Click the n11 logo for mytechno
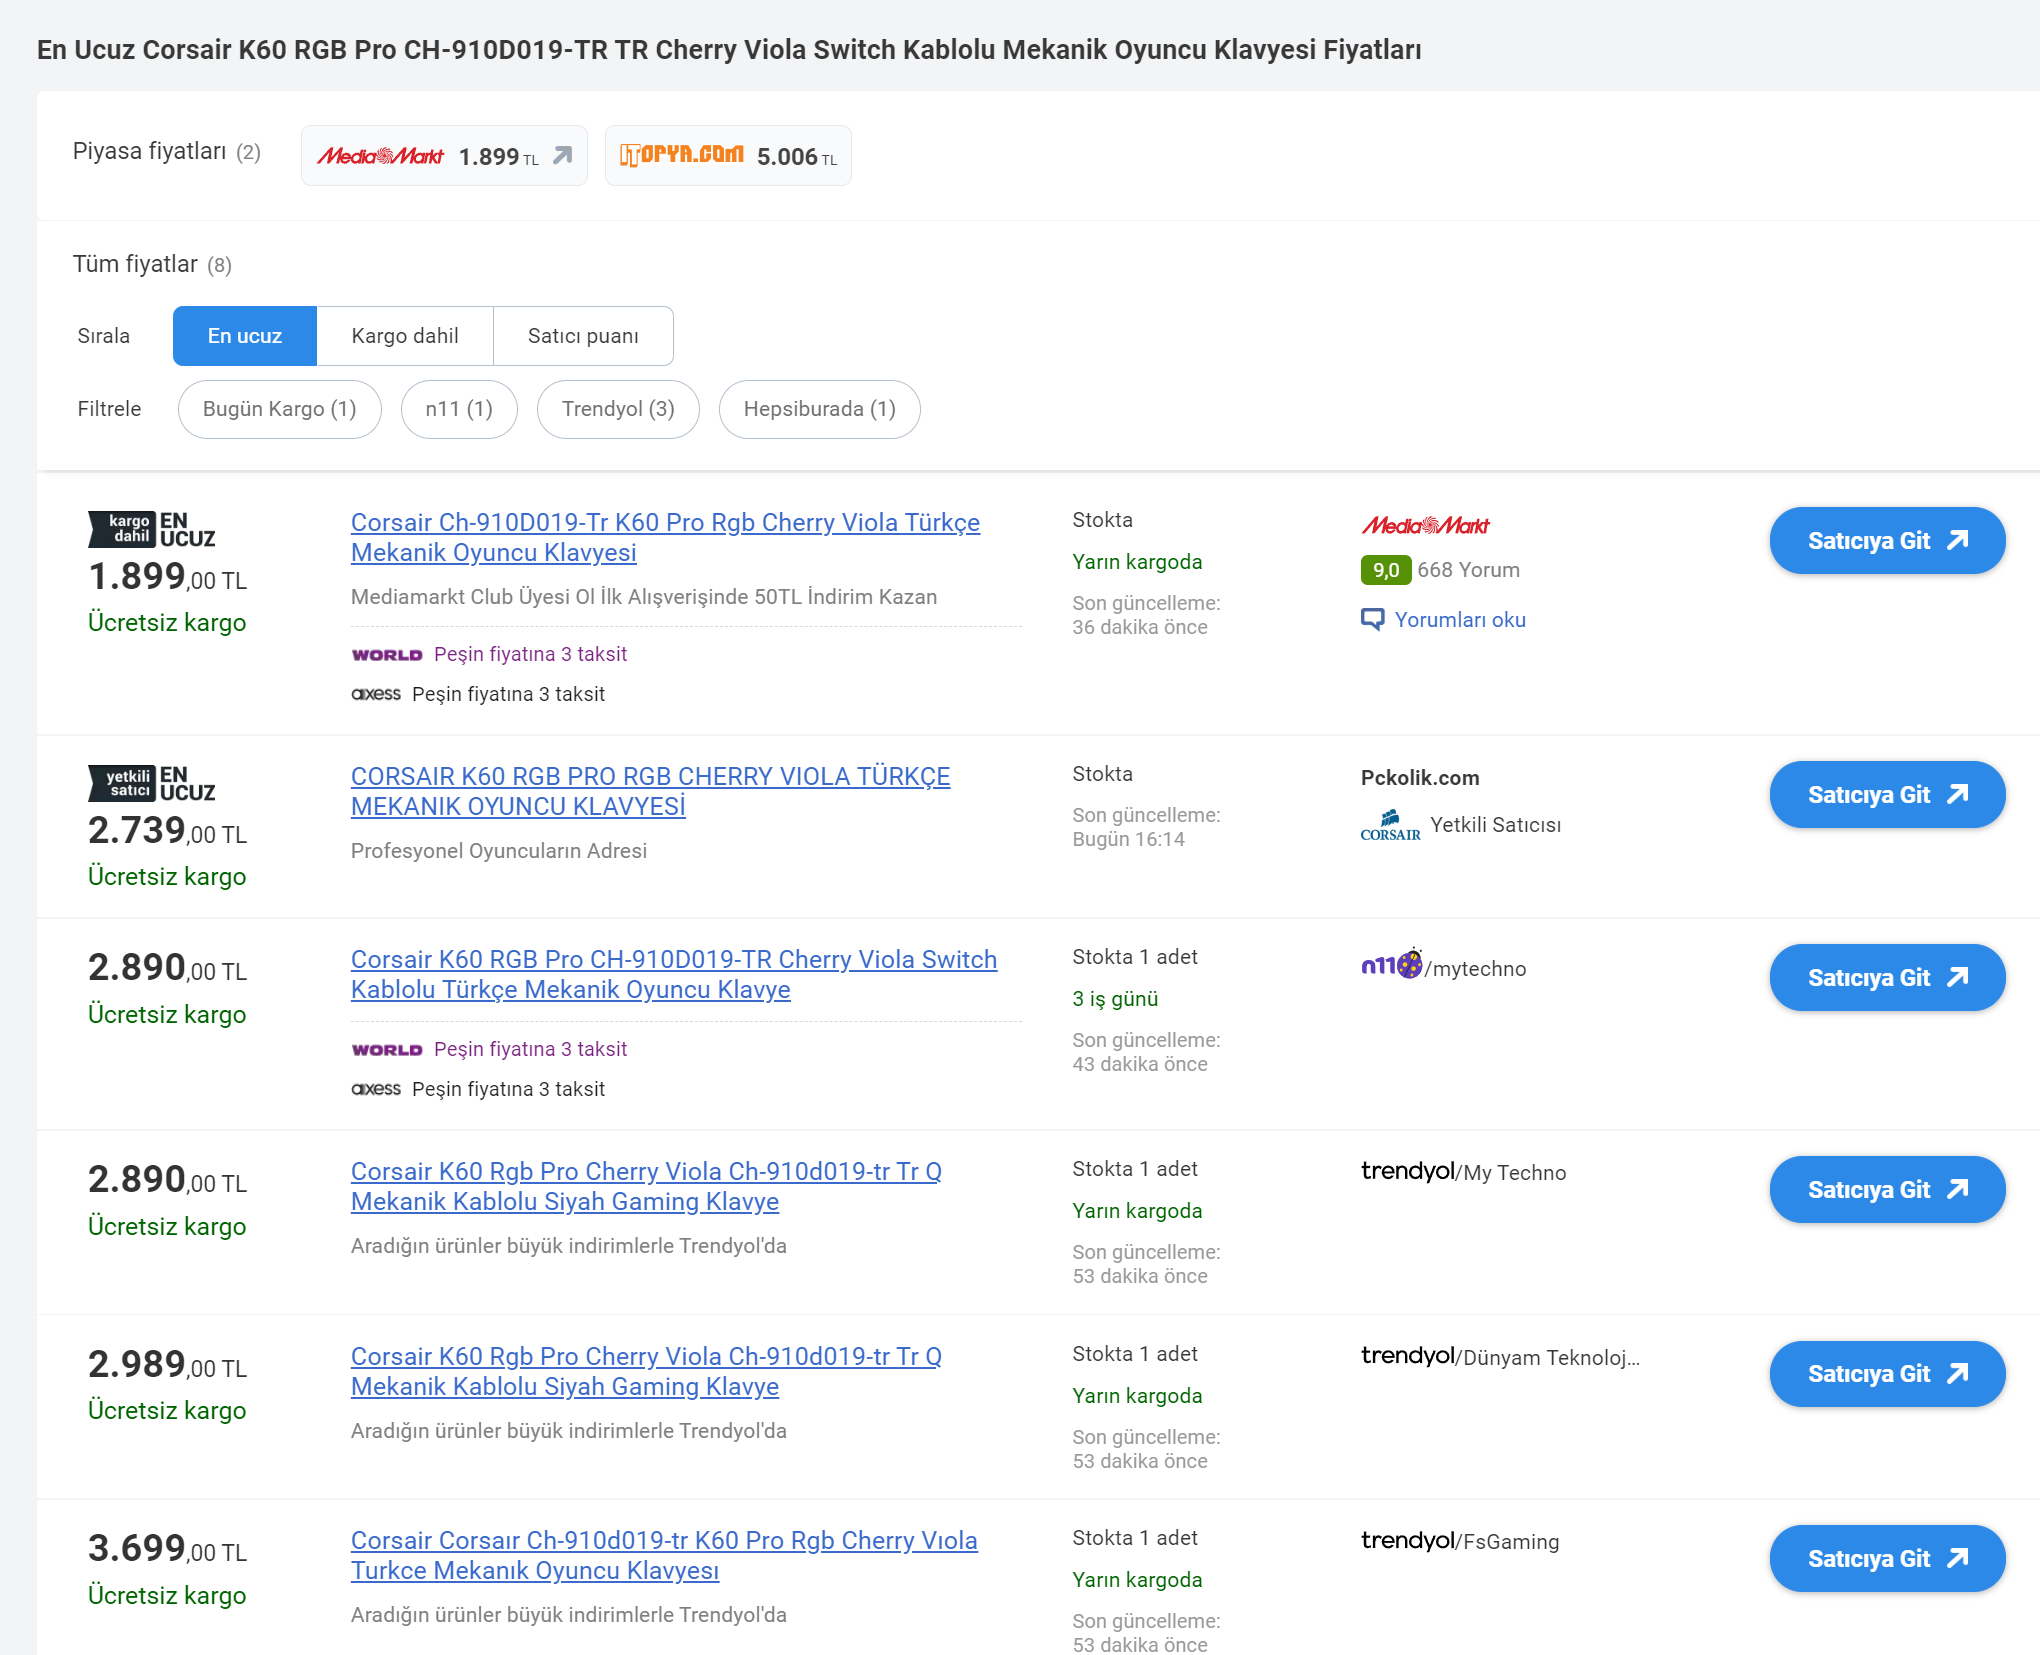 pos(1391,965)
